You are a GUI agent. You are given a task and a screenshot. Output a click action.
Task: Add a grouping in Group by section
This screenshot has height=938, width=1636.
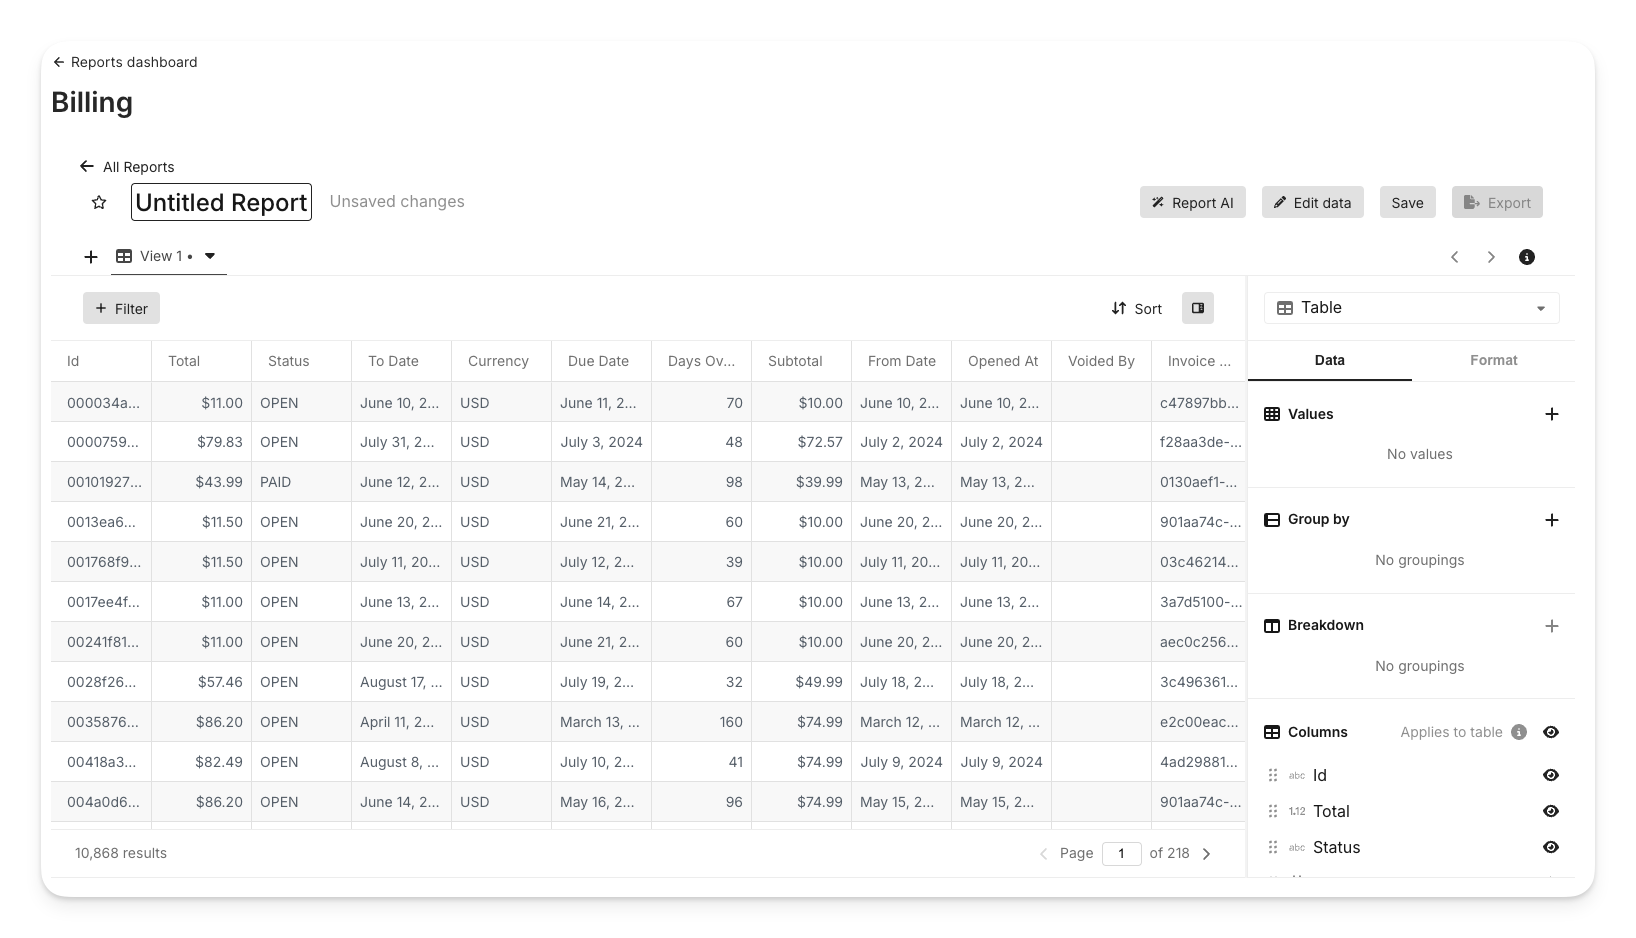coord(1551,520)
